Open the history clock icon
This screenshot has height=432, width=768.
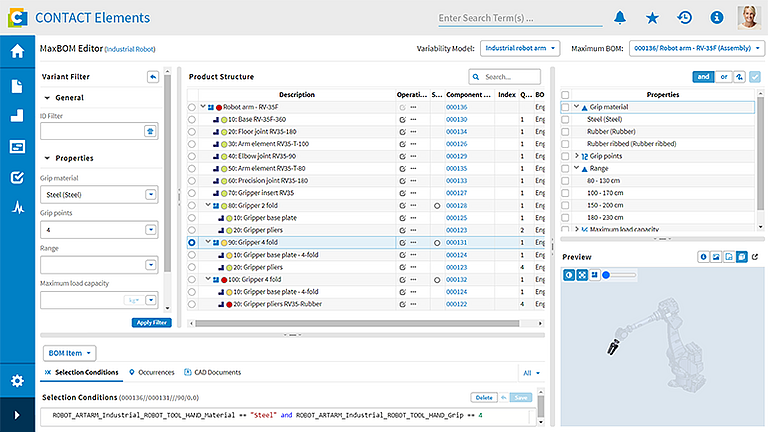(x=684, y=18)
